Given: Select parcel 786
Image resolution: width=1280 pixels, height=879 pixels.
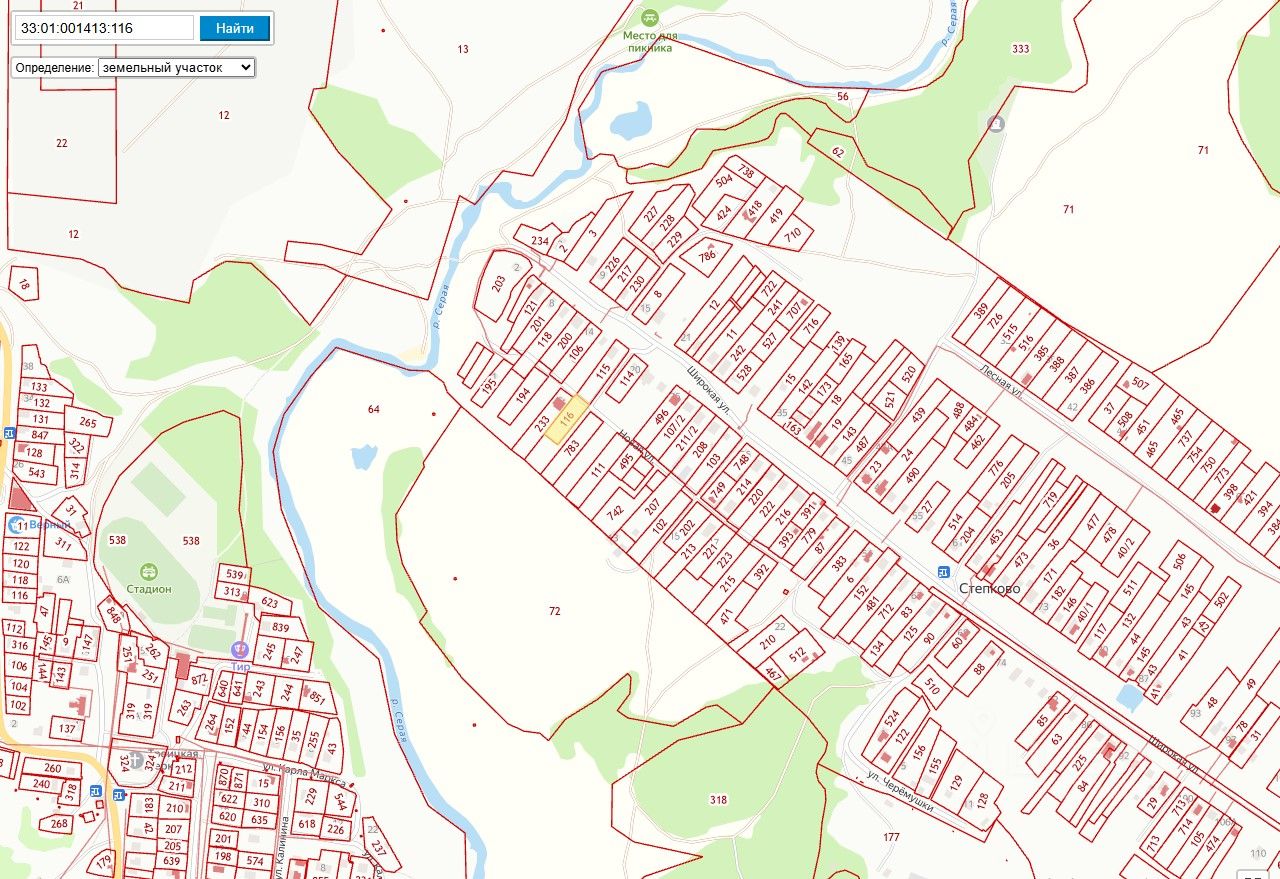Looking at the screenshot, I should tap(708, 255).
